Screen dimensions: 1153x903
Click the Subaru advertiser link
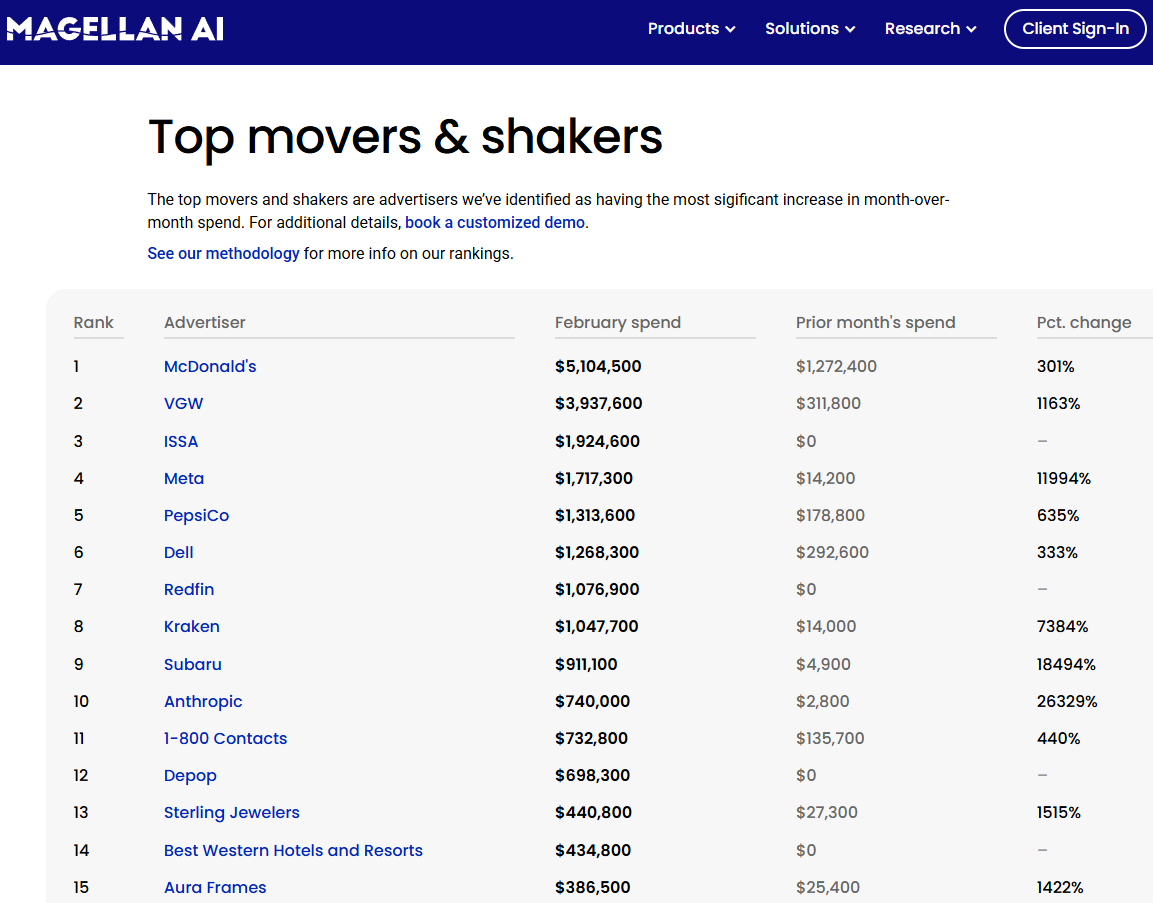(193, 665)
